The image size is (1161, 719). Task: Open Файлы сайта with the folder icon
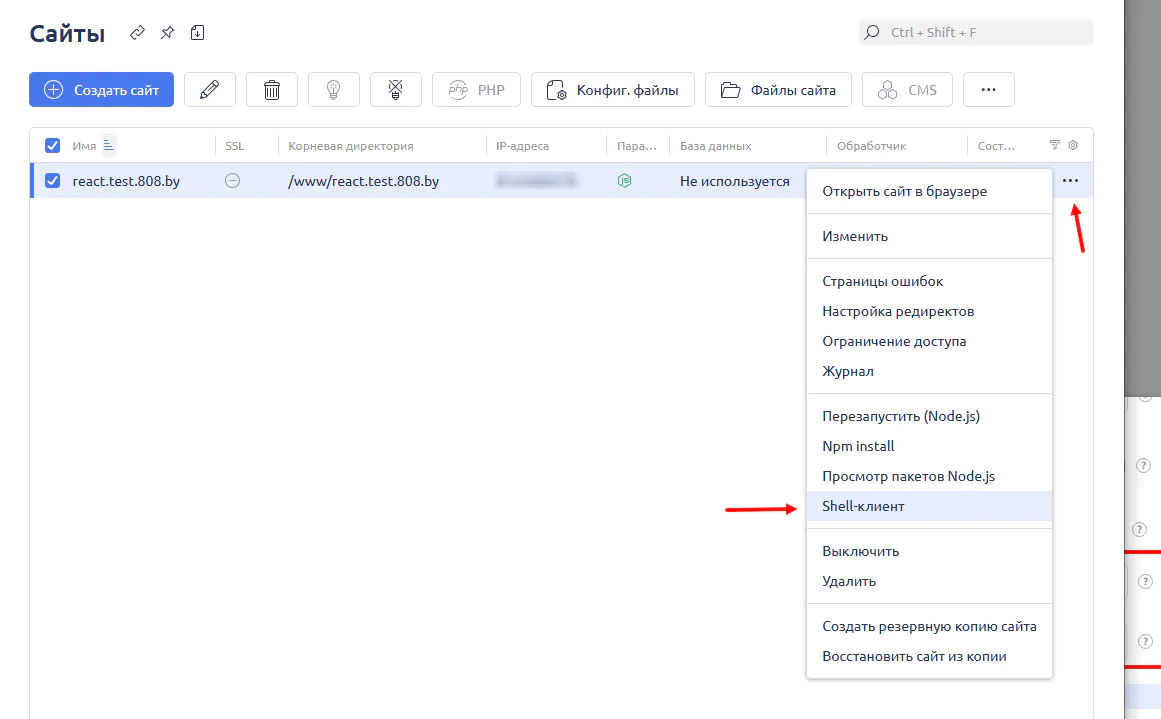[x=778, y=89]
